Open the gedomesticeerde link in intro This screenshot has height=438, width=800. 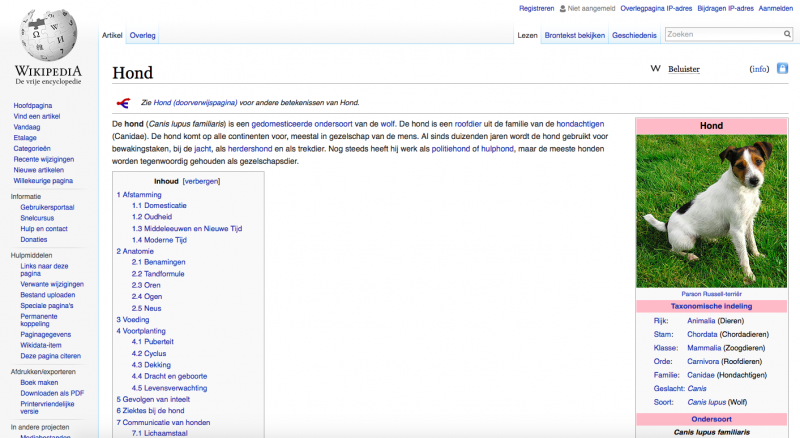click(x=282, y=124)
